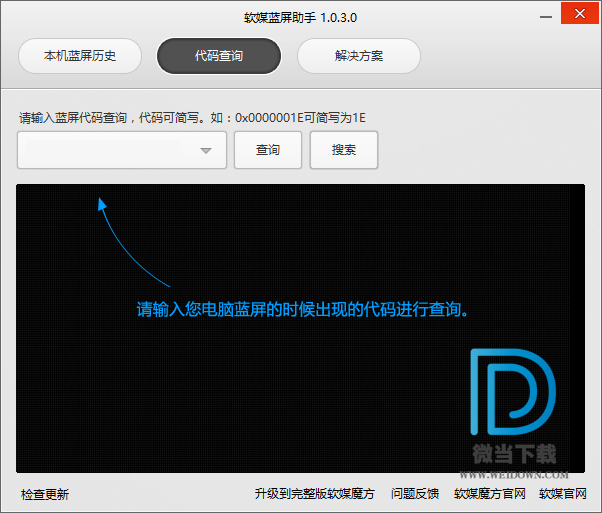Open the 解决方案 tab
The width and height of the screenshot is (602, 513).
(359, 56)
